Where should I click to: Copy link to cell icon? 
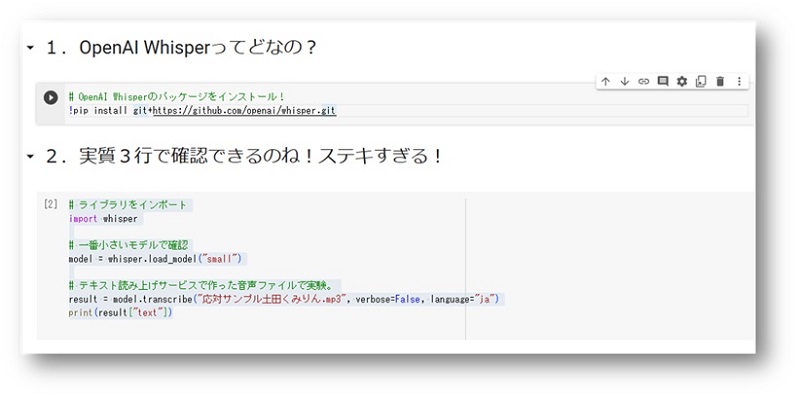(644, 82)
